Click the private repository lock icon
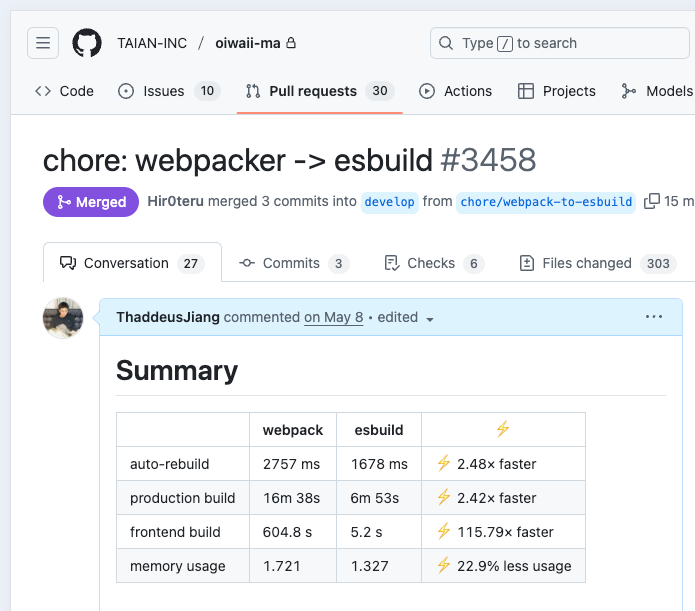 [291, 43]
